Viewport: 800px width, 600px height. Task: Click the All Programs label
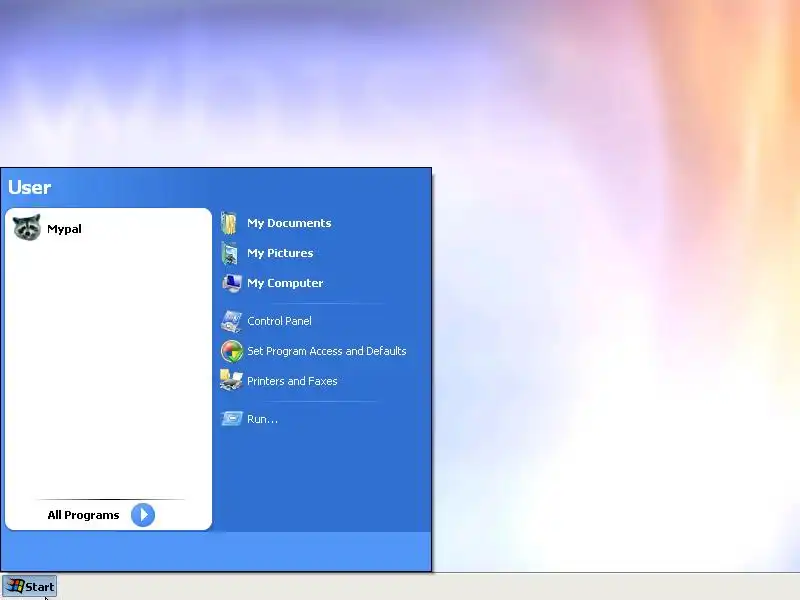83,515
